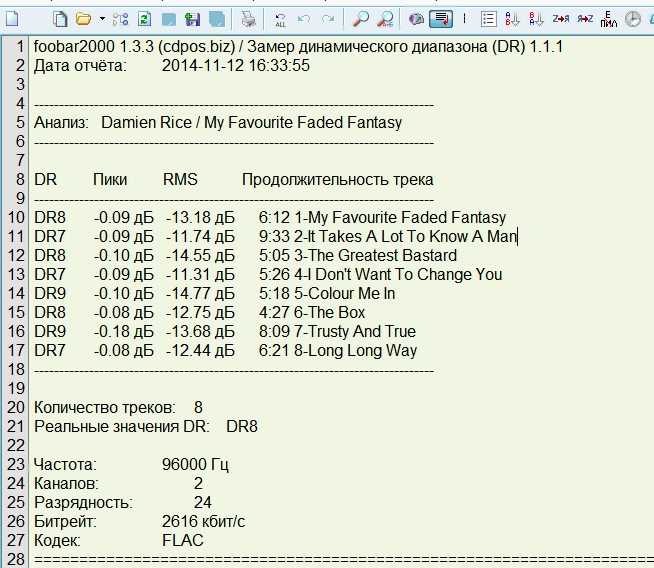Undo all changes with ALL icon

[280, 20]
